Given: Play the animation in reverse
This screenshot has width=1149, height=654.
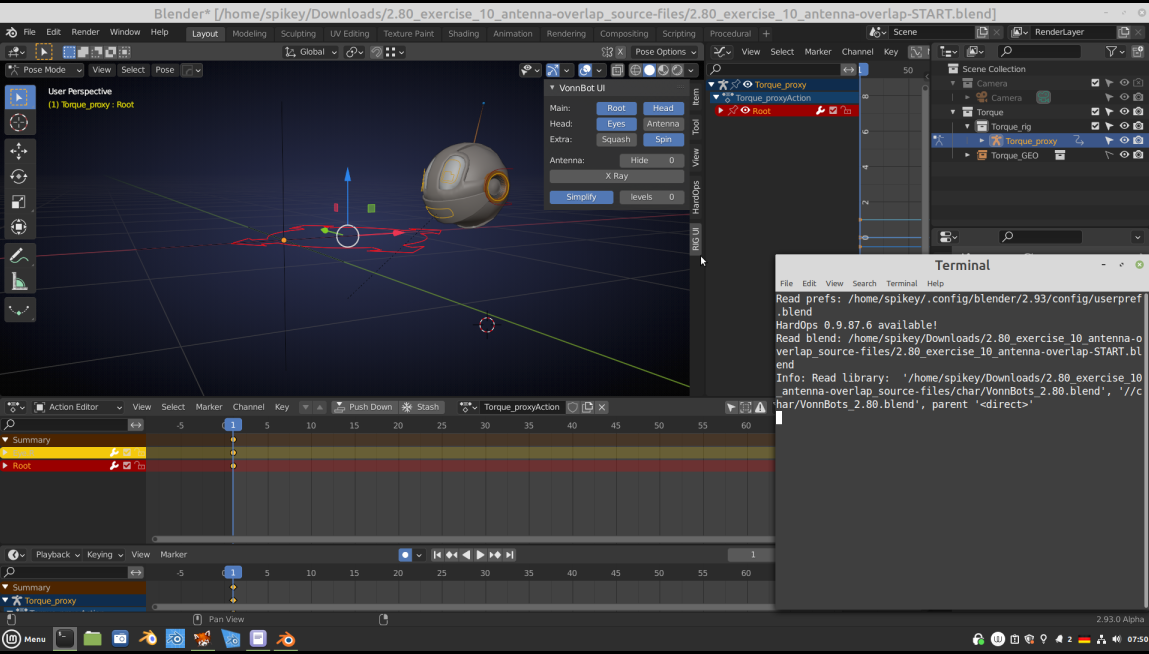Looking at the screenshot, I should pos(466,555).
